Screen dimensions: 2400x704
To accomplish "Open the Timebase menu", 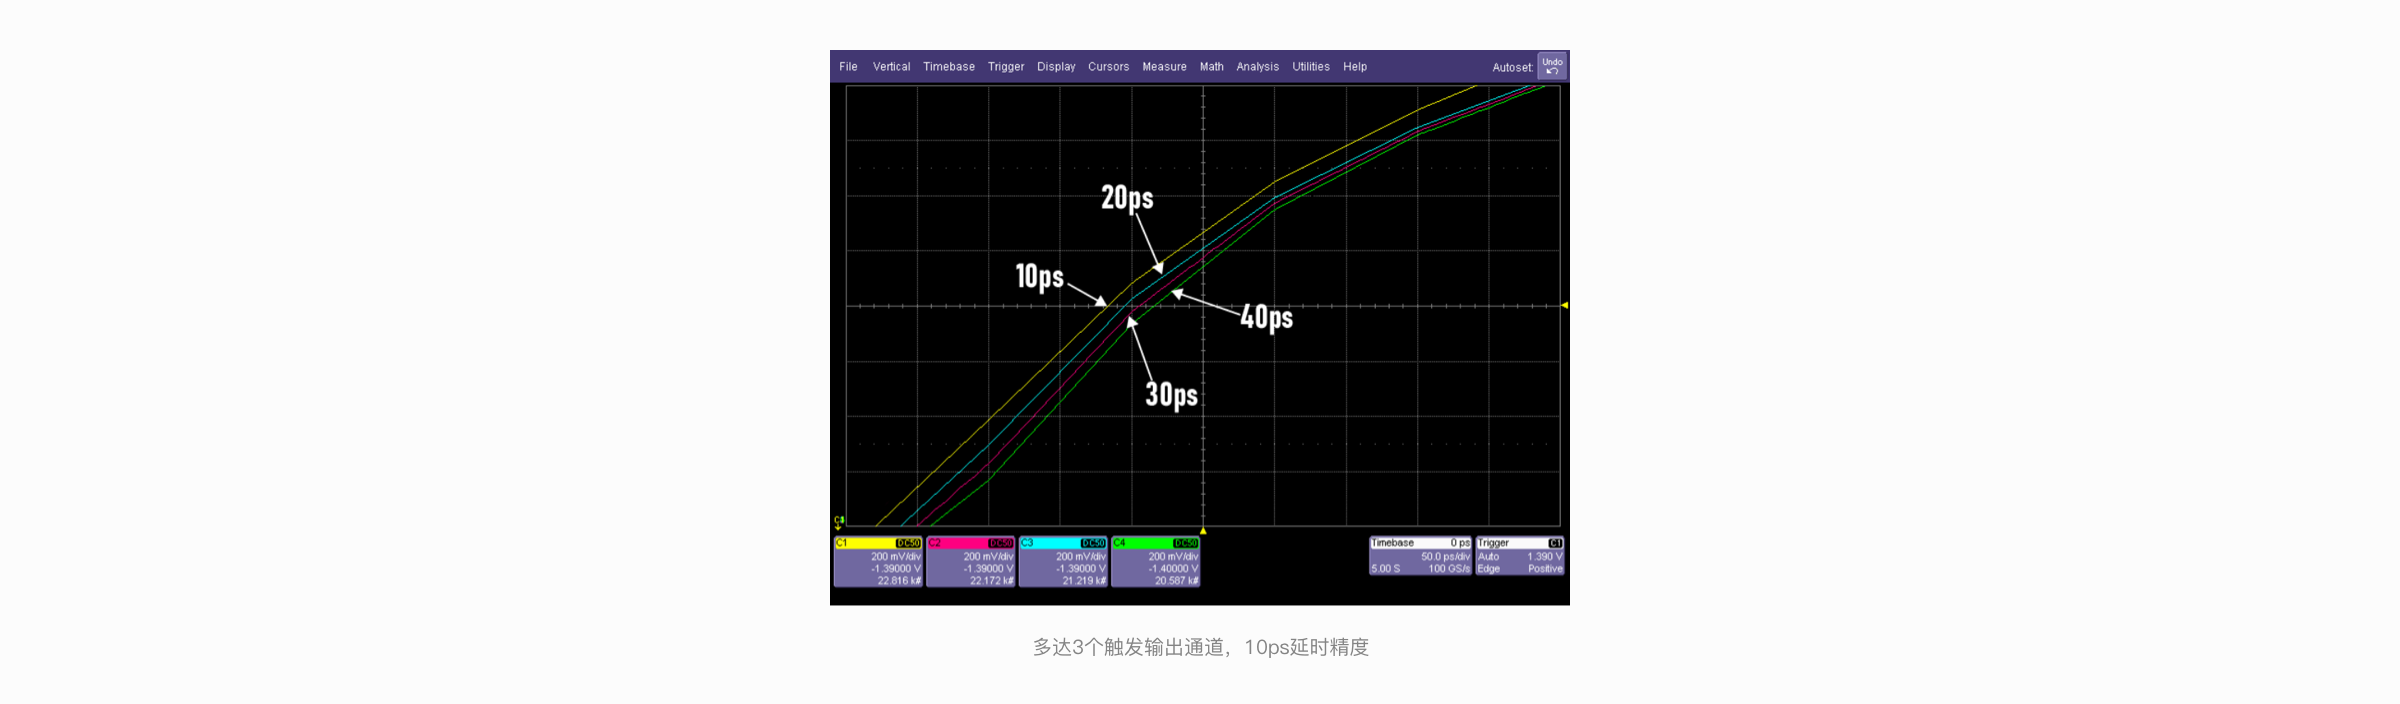I will tap(948, 67).
